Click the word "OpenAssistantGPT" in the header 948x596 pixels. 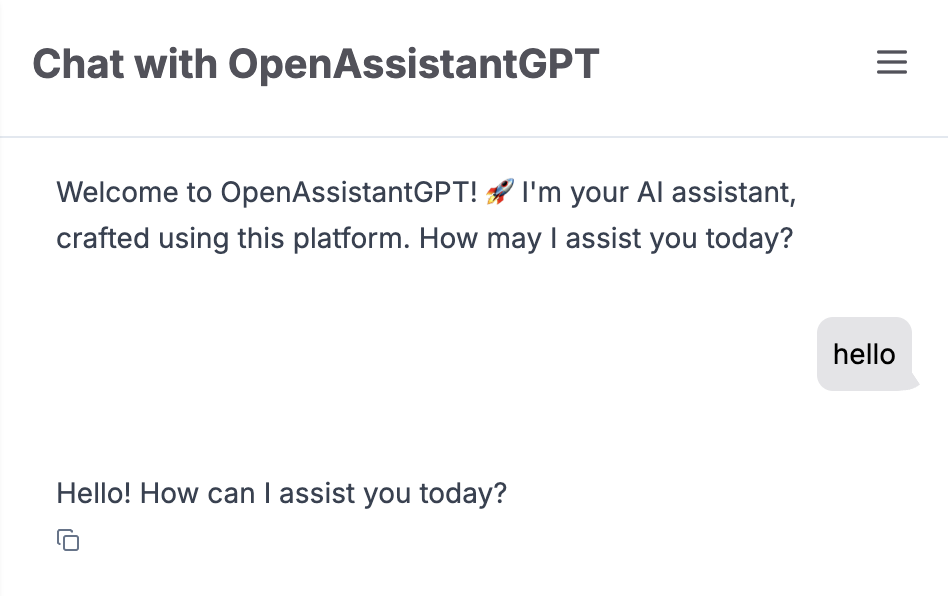tap(413, 64)
